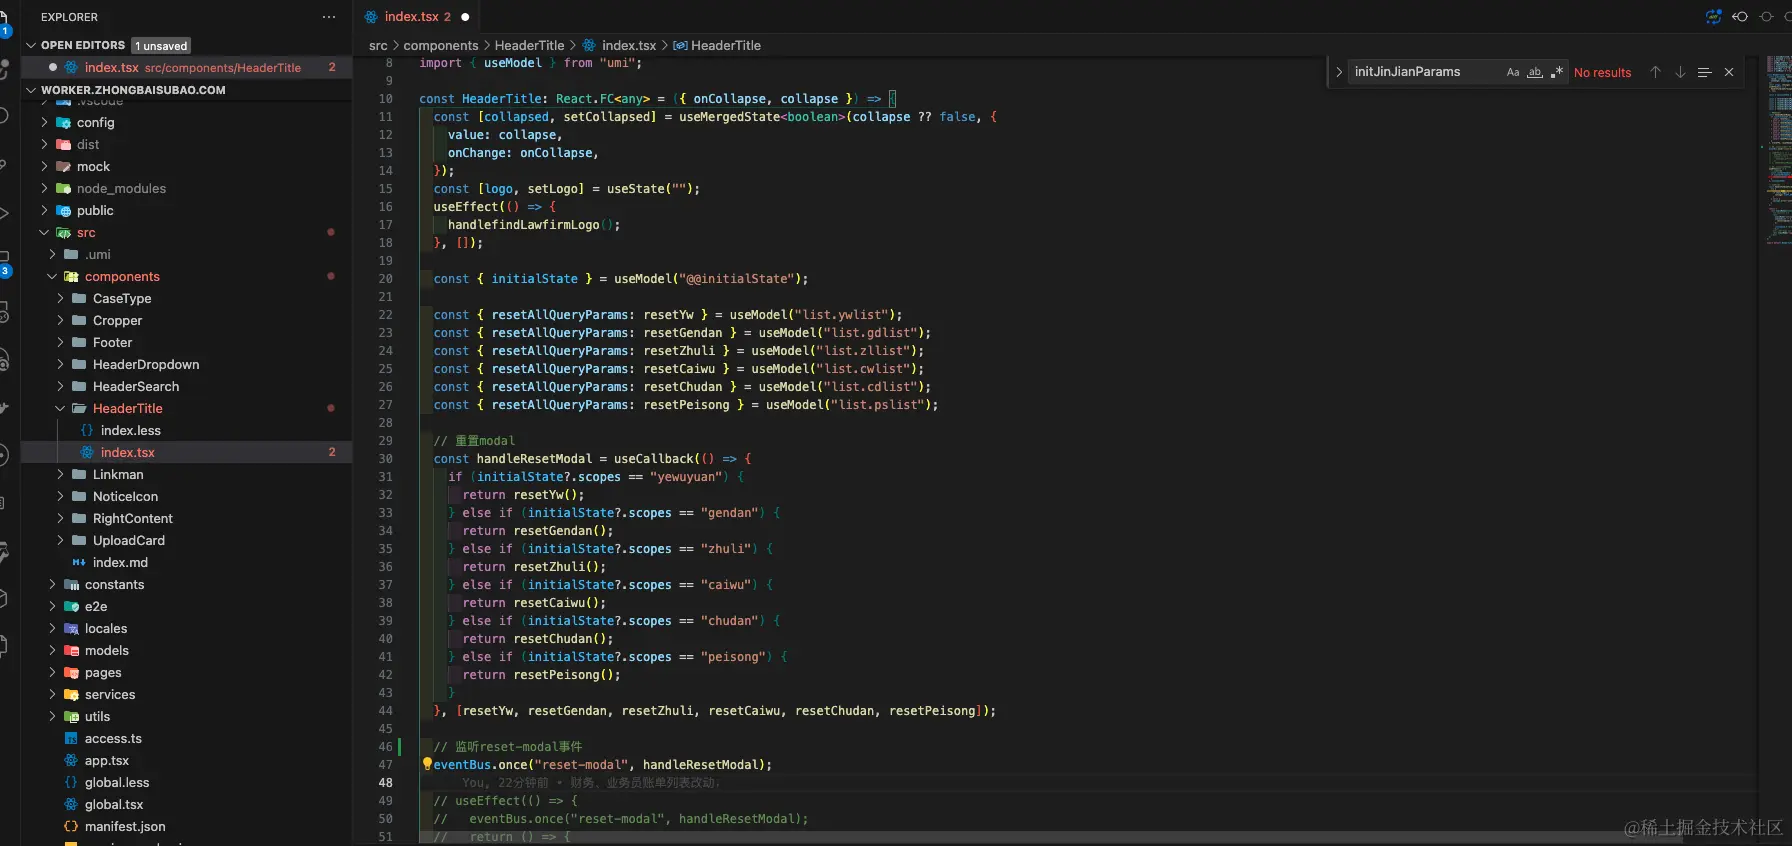1792x846 pixels.
Task: Click the utils folder icon
Action: click(72, 716)
